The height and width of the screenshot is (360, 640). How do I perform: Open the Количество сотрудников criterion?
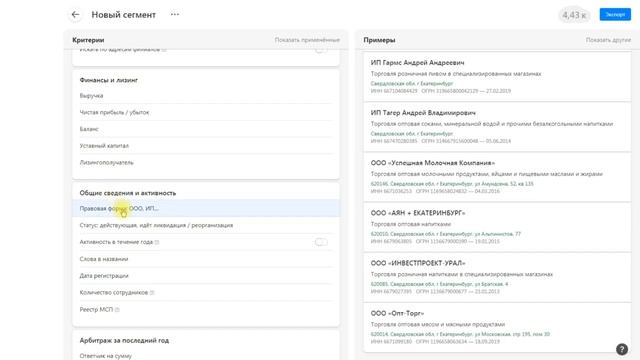(x=206, y=293)
